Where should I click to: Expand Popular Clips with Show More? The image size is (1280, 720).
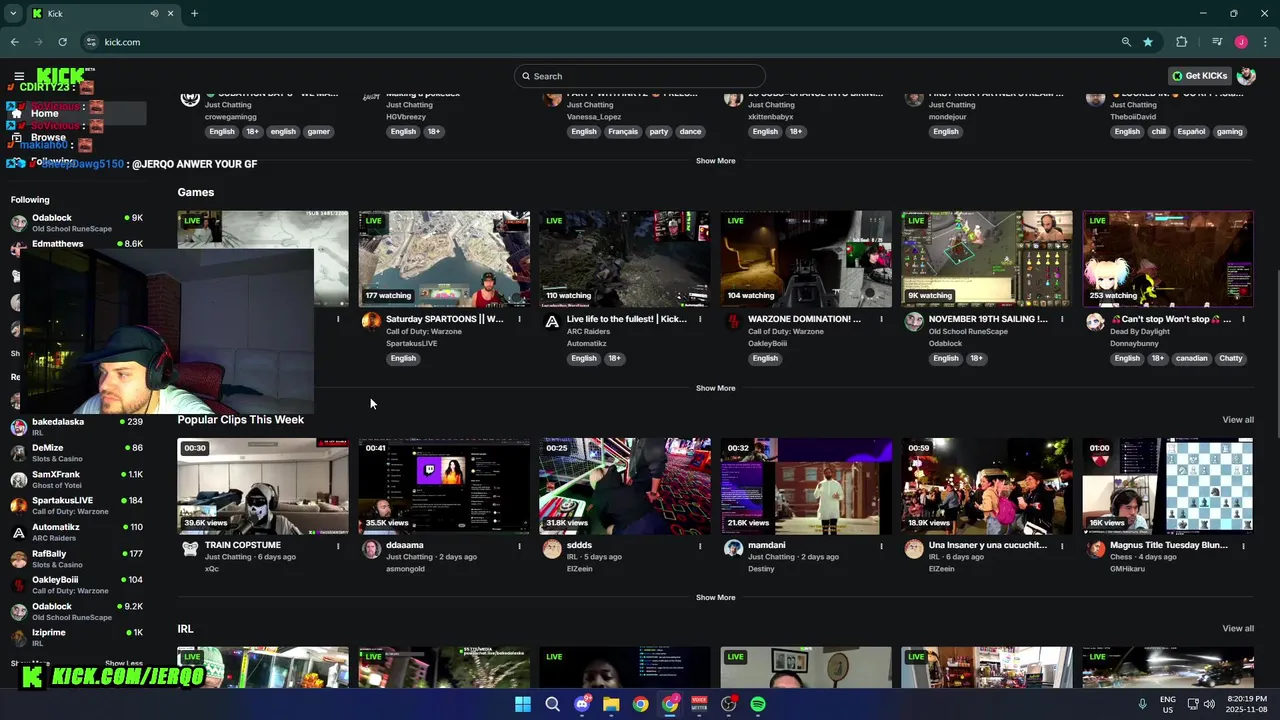coord(715,598)
